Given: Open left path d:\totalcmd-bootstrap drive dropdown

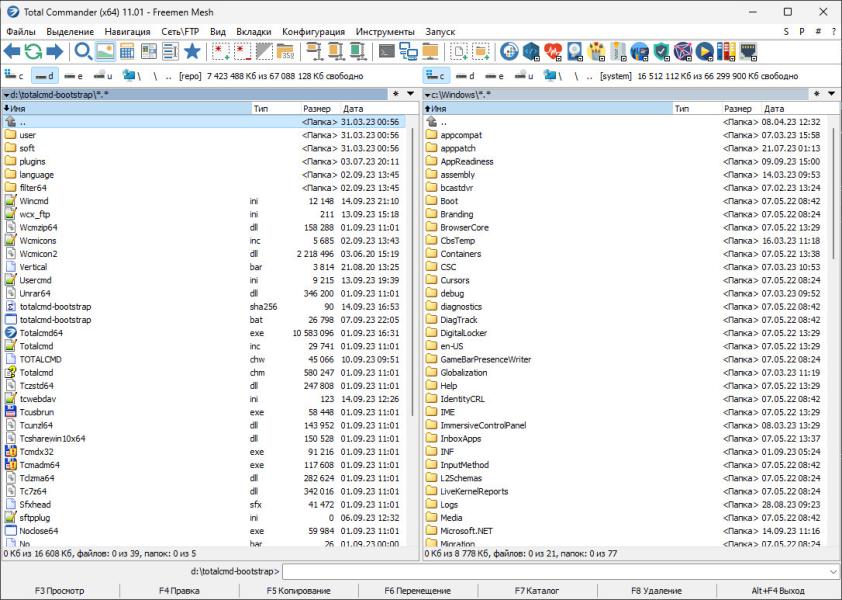Looking at the screenshot, I should pos(6,95).
